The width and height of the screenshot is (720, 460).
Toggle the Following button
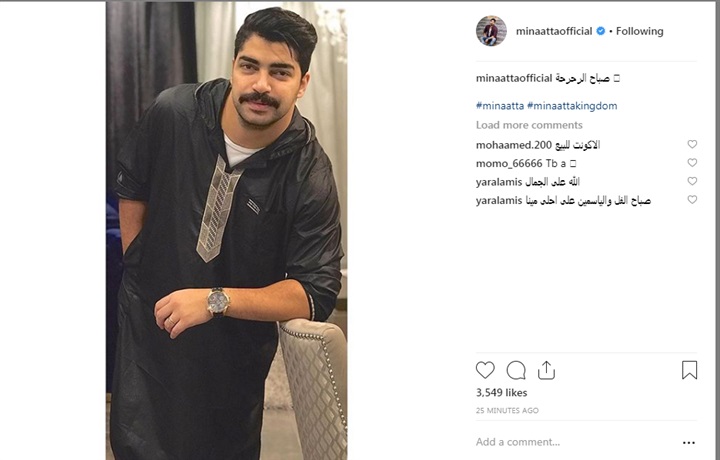click(639, 31)
